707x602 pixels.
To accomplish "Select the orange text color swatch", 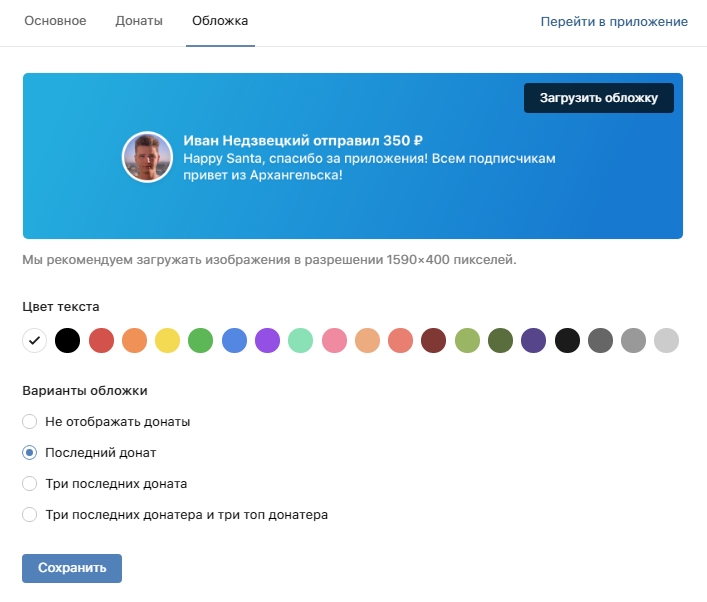I will [134, 340].
